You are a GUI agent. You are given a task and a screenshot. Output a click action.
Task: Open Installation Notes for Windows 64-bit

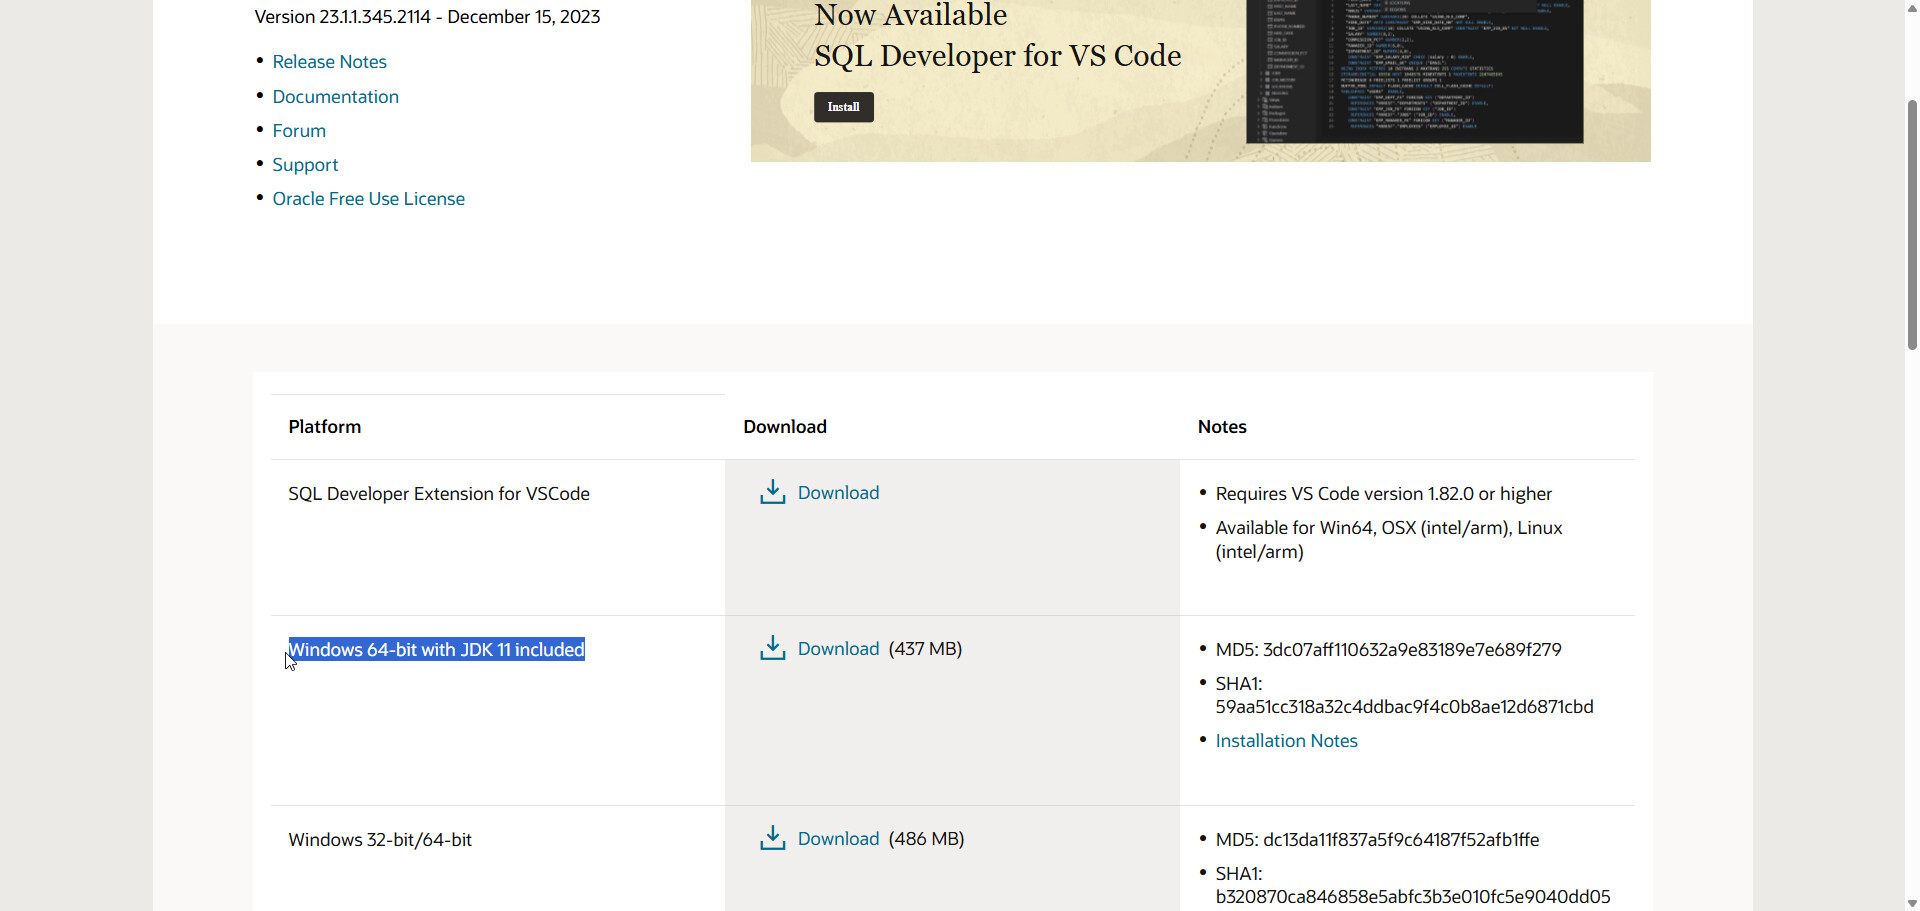coord(1286,741)
